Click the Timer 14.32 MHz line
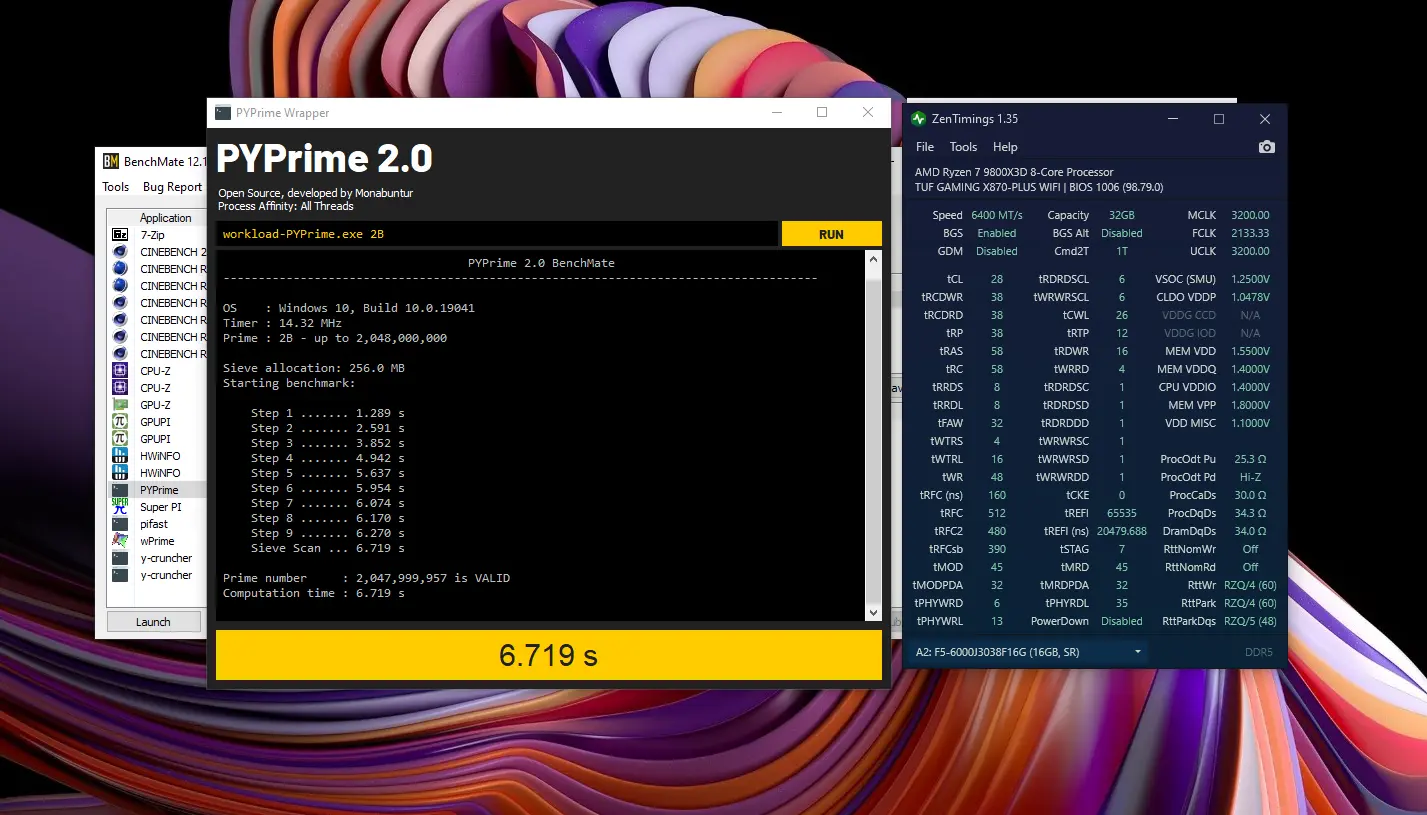 [x=282, y=323]
